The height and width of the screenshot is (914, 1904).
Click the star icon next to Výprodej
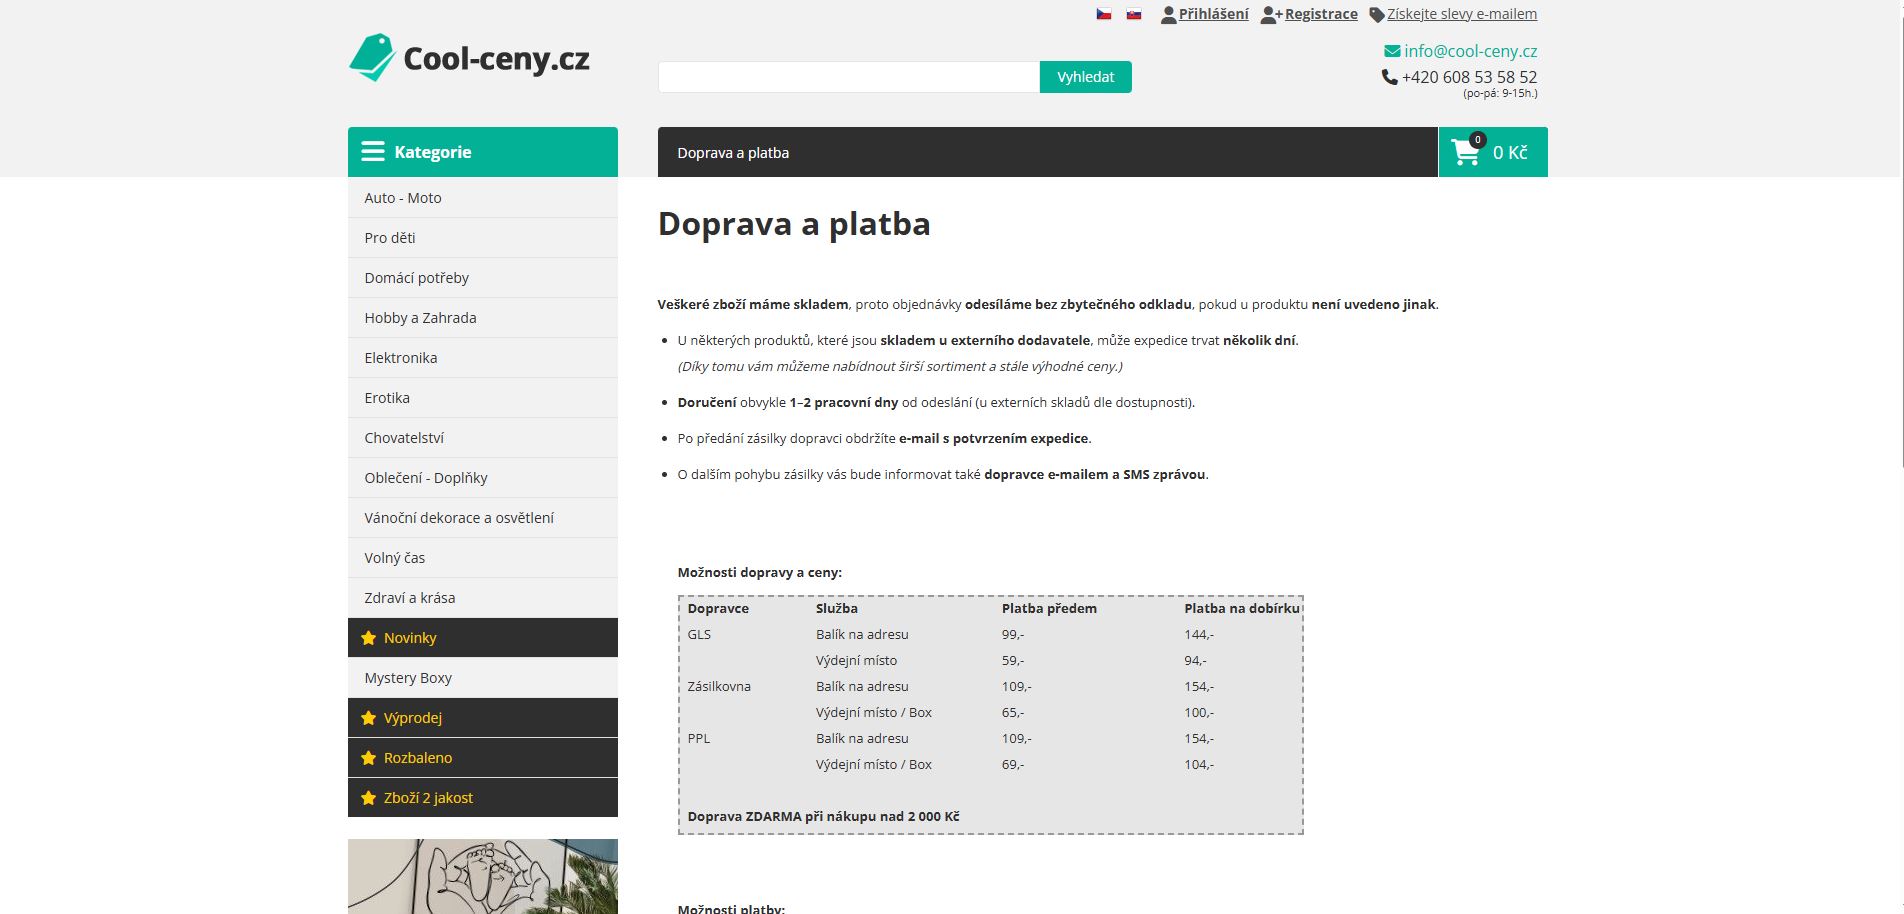click(x=368, y=718)
